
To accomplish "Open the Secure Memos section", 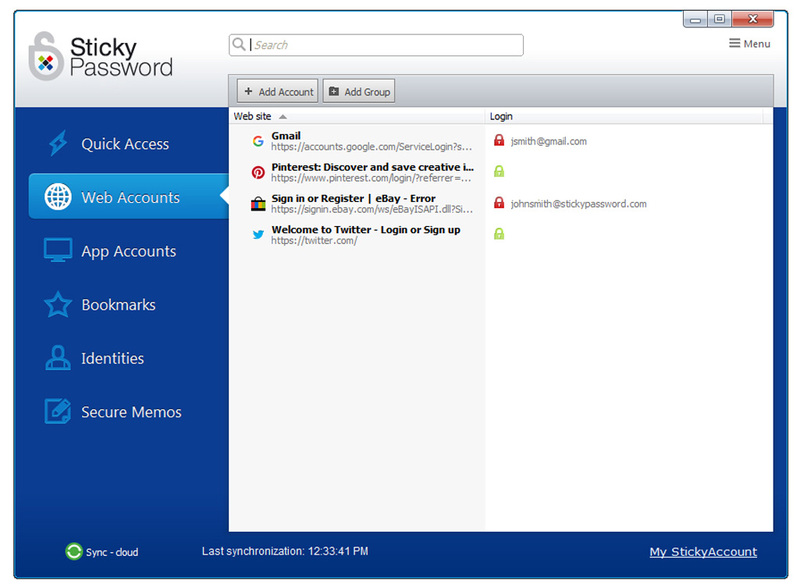I will click(129, 411).
